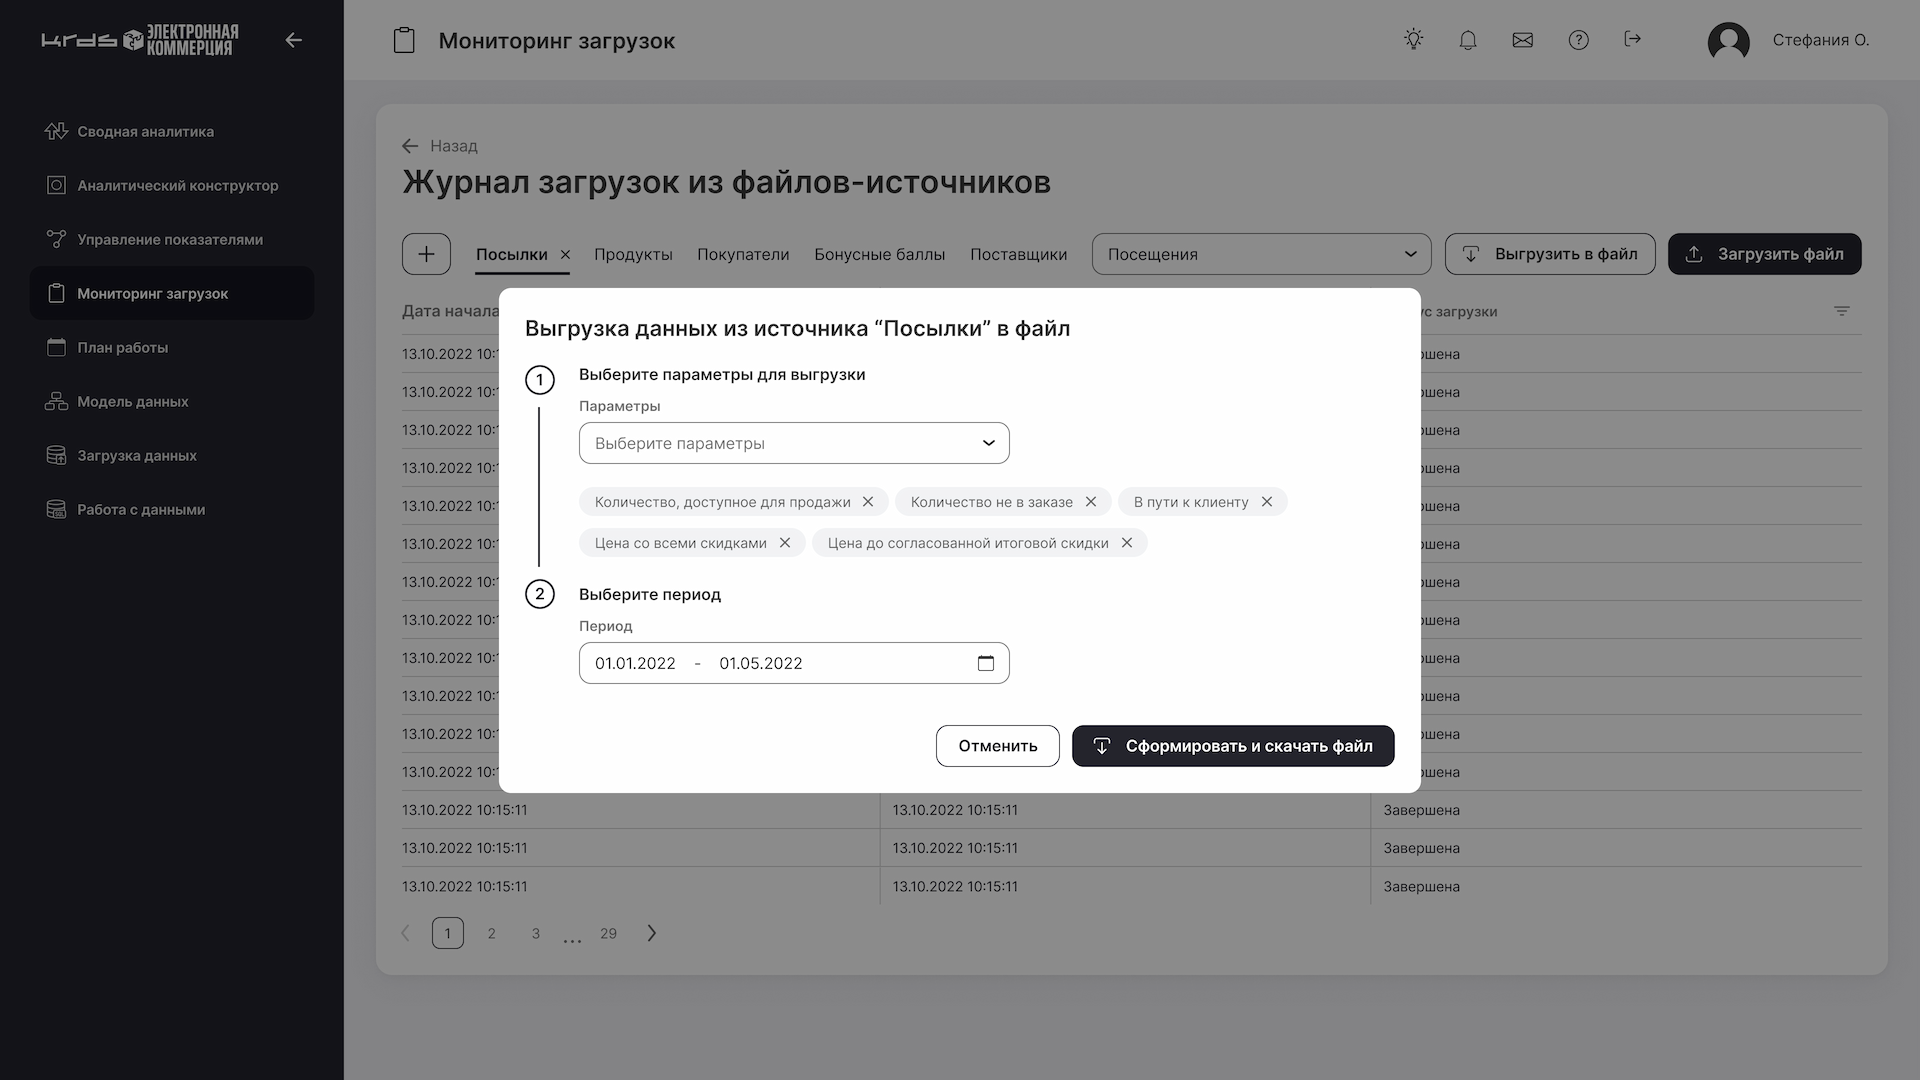Remove the 'В пути к клиенту' parameter tag
Viewport: 1920px width, 1080px height.
pos(1268,502)
